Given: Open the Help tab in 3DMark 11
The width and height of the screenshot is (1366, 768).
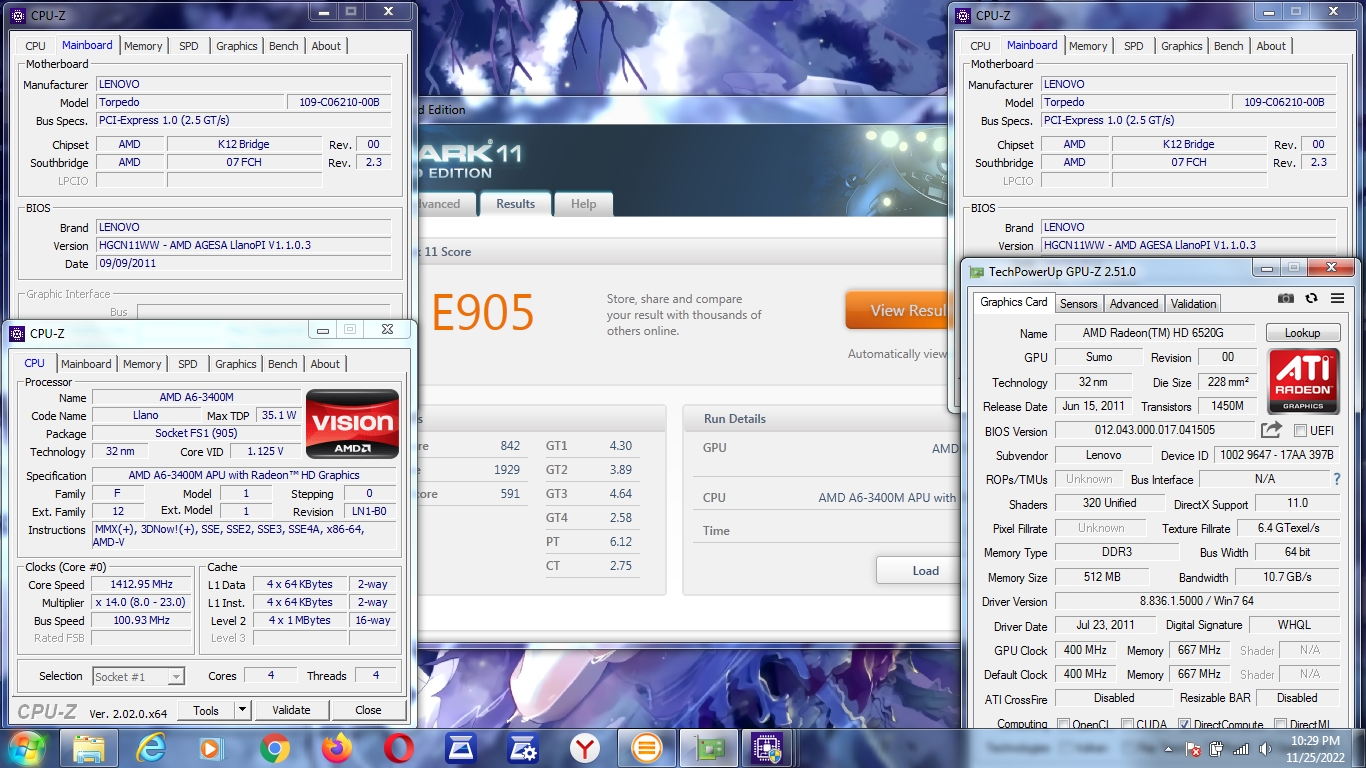Looking at the screenshot, I should pyautogui.click(x=583, y=204).
